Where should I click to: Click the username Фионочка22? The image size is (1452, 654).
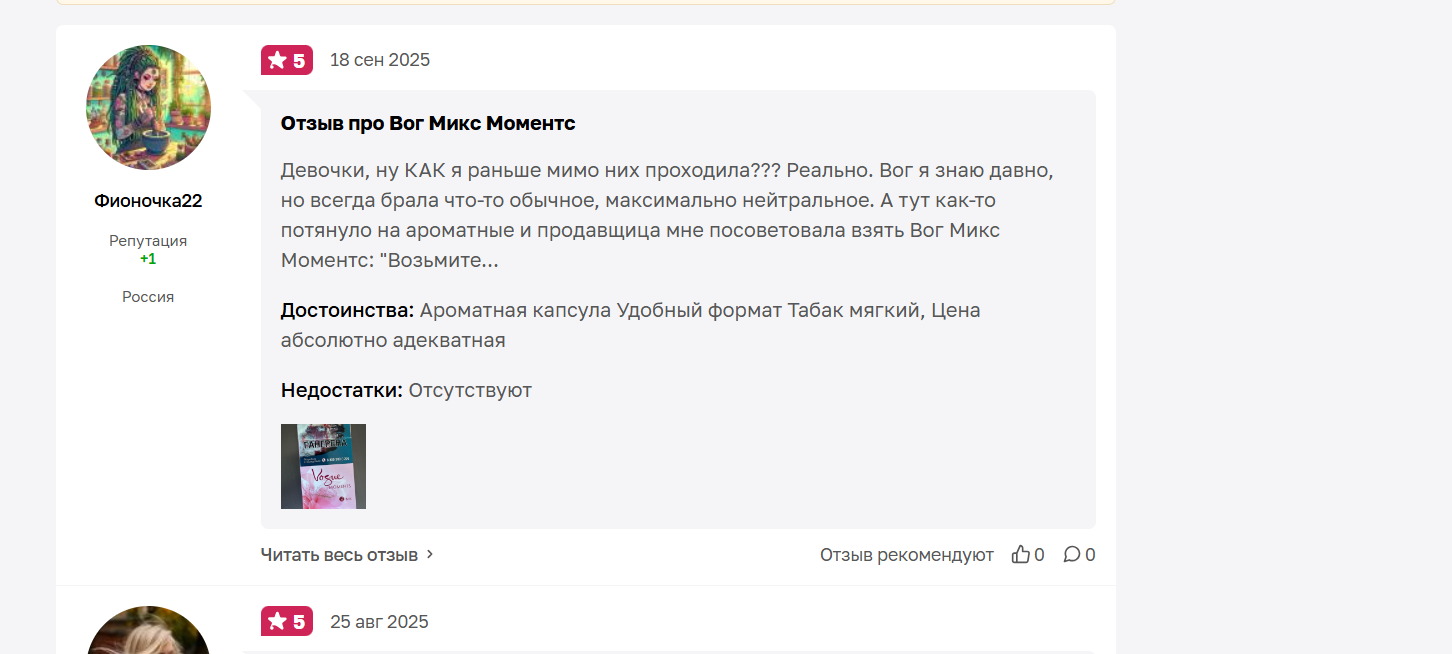coord(148,201)
